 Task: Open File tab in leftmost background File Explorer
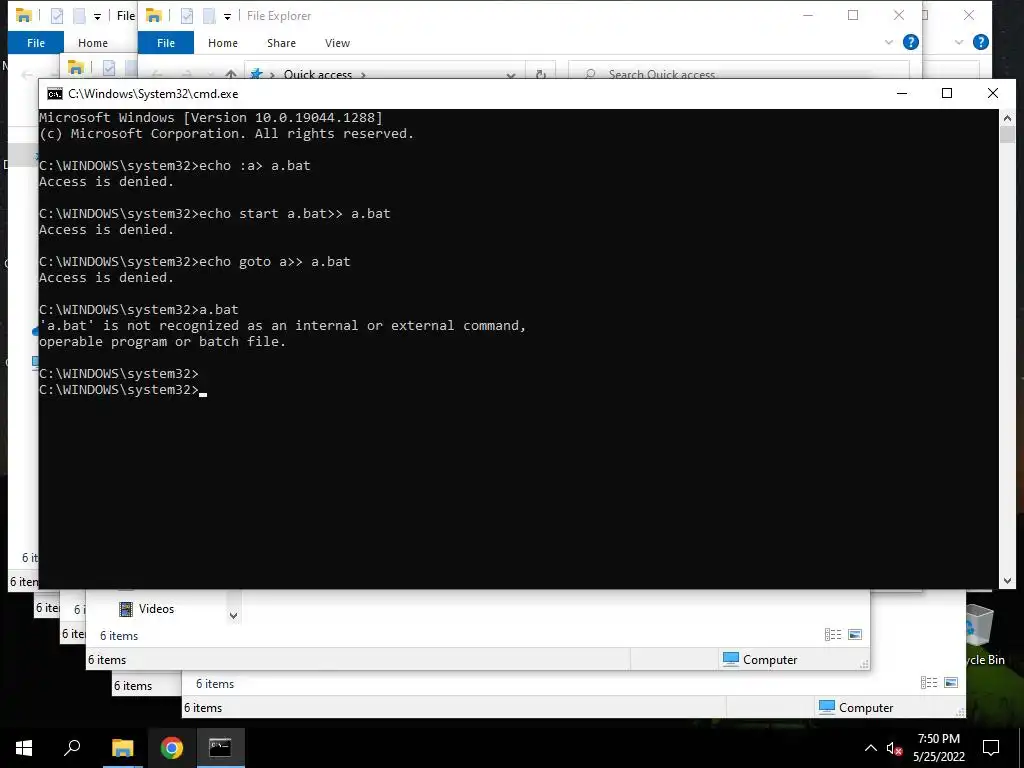36,42
